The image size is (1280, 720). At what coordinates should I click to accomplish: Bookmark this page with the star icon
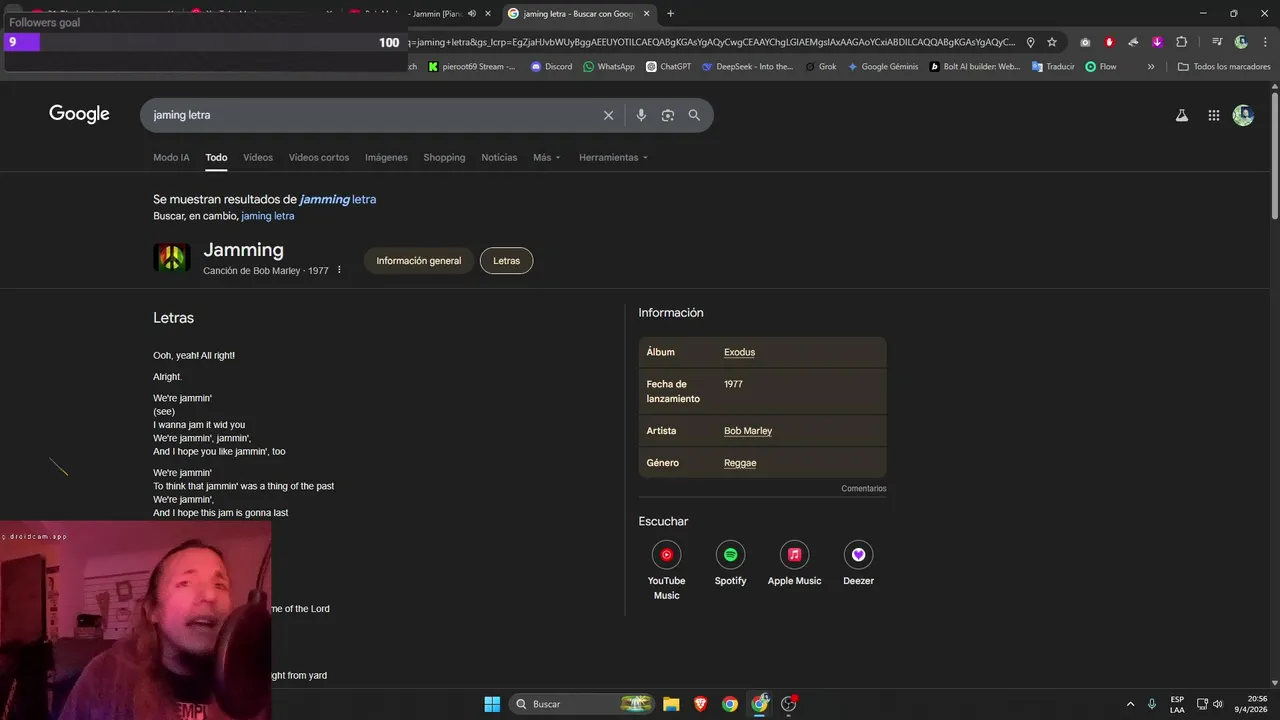coord(1052,42)
